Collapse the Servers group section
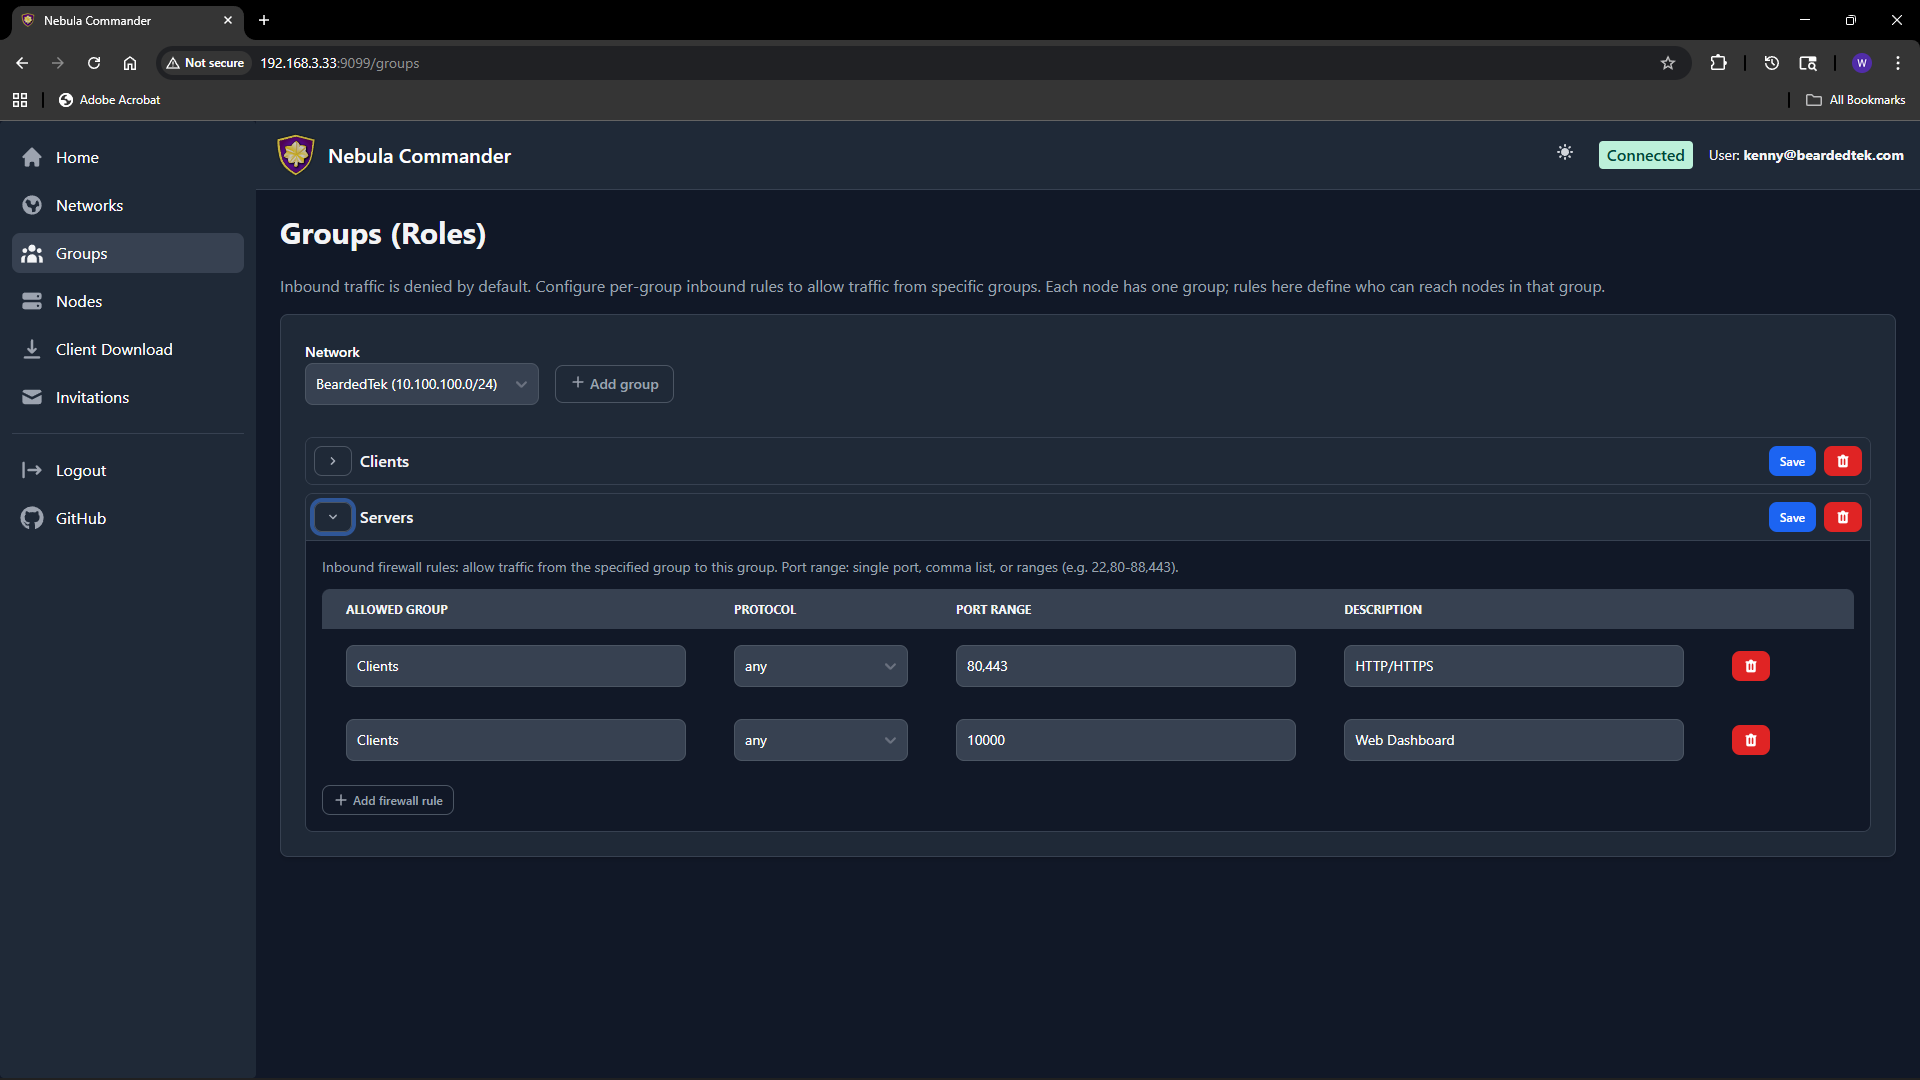Image resolution: width=1920 pixels, height=1080 pixels. pos(333,517)
